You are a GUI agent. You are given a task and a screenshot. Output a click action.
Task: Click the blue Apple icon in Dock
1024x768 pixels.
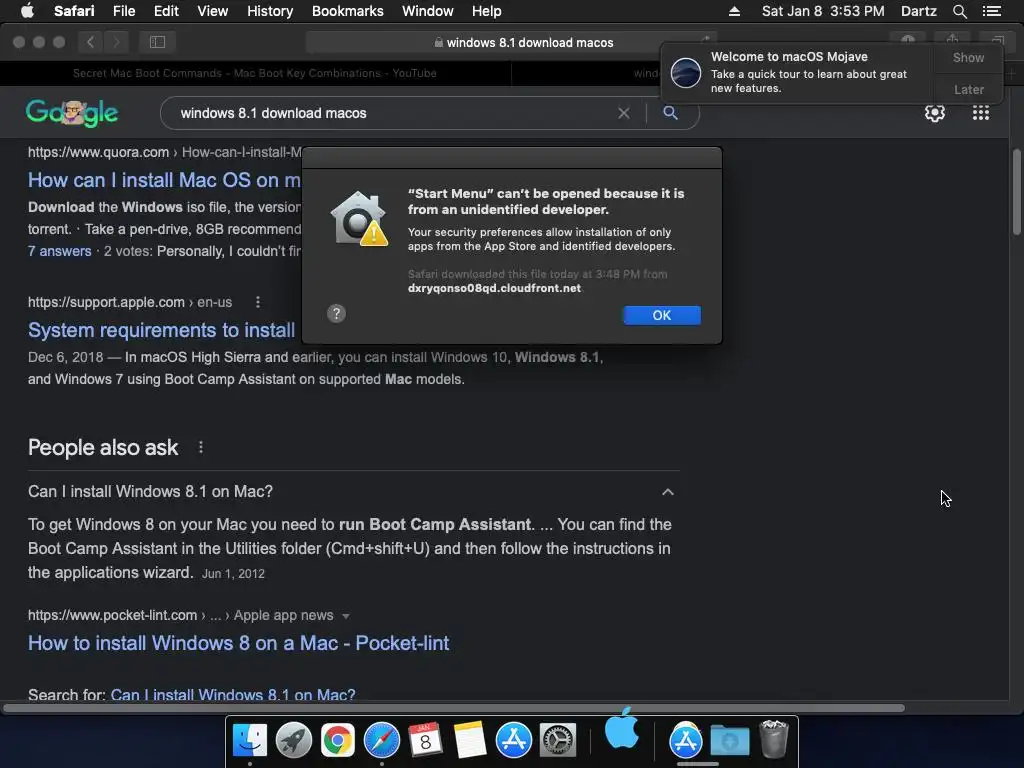click(622, 728)
